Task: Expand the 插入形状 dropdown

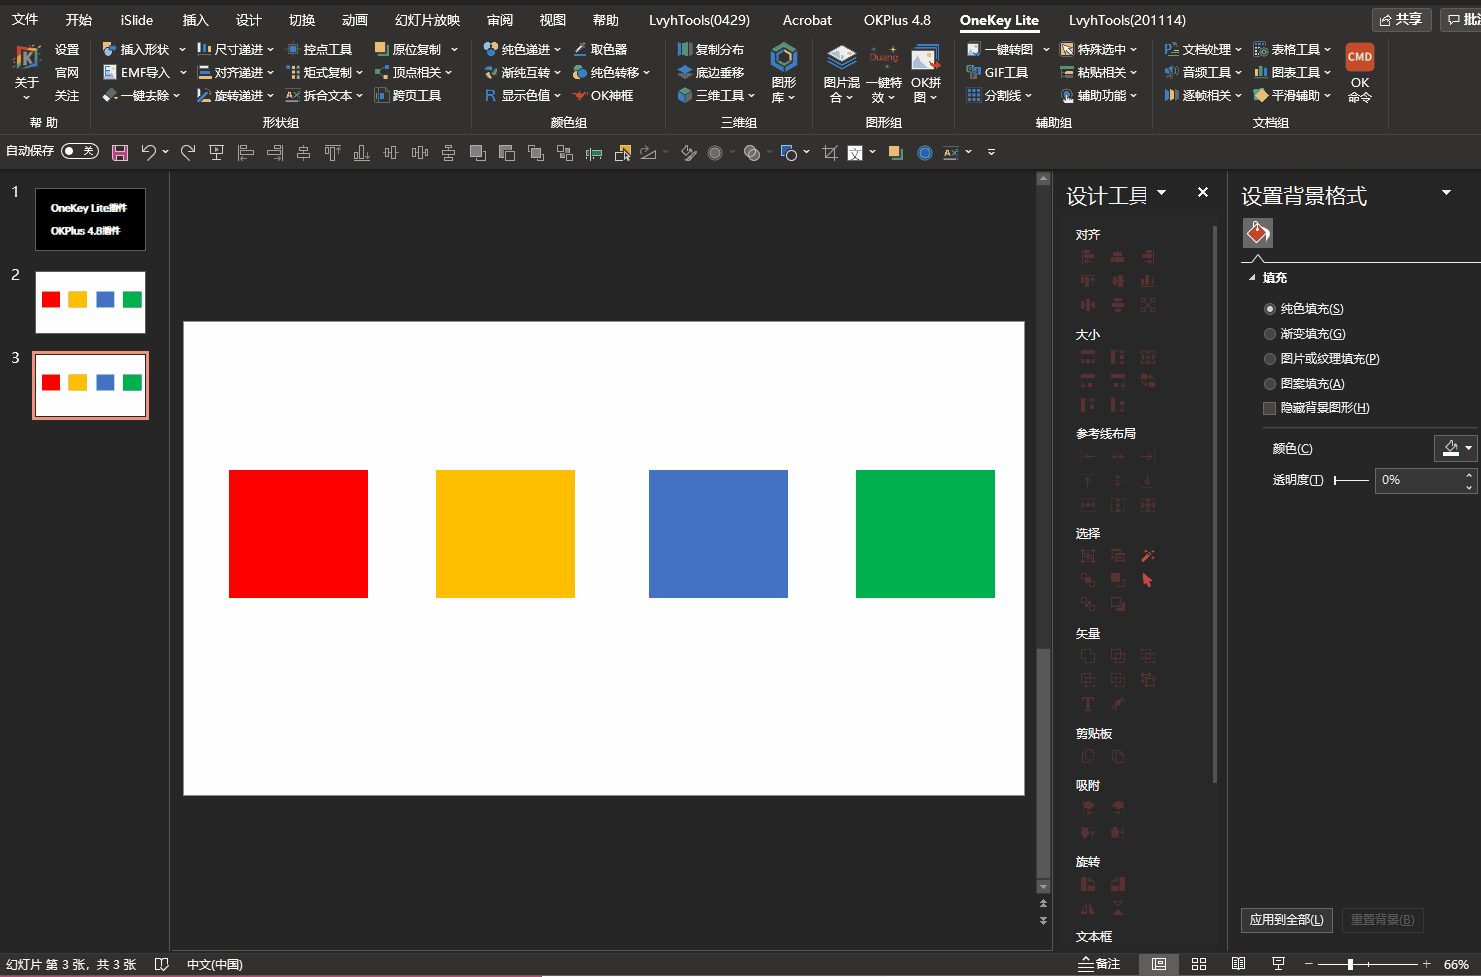Action: 182,49
